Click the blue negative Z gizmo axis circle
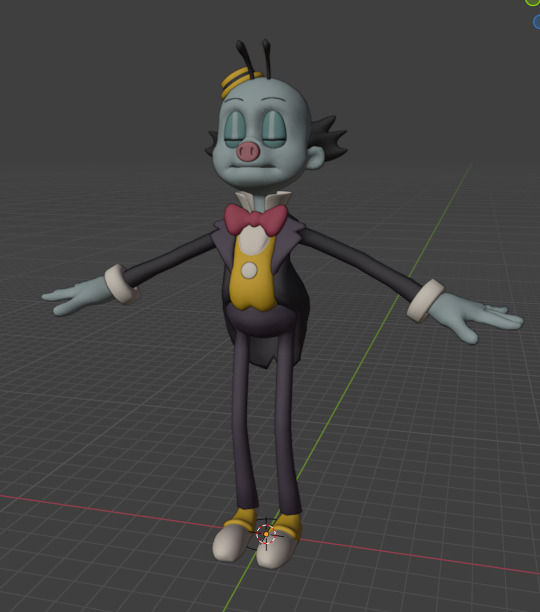This screenshot has height=612, width=540. pyautogui.click(x=537, y=22)
